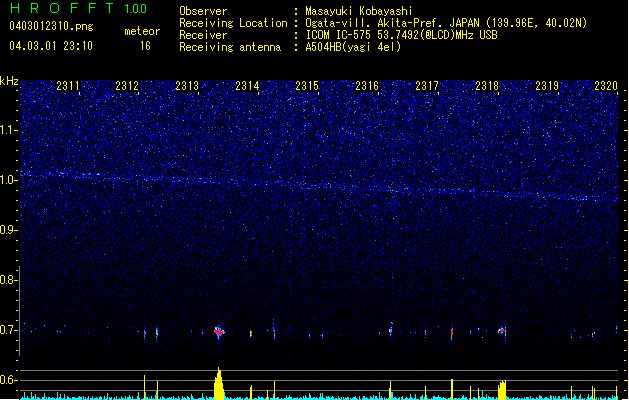Click the 2314 time marker

pos(248,86)
